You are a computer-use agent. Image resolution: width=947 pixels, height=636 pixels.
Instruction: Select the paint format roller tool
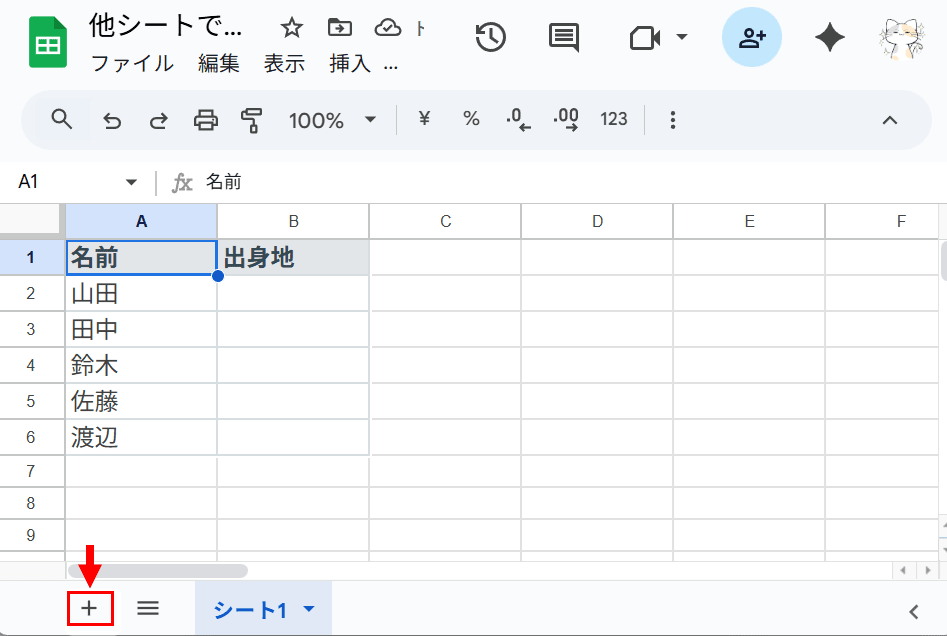coord(251,121)
